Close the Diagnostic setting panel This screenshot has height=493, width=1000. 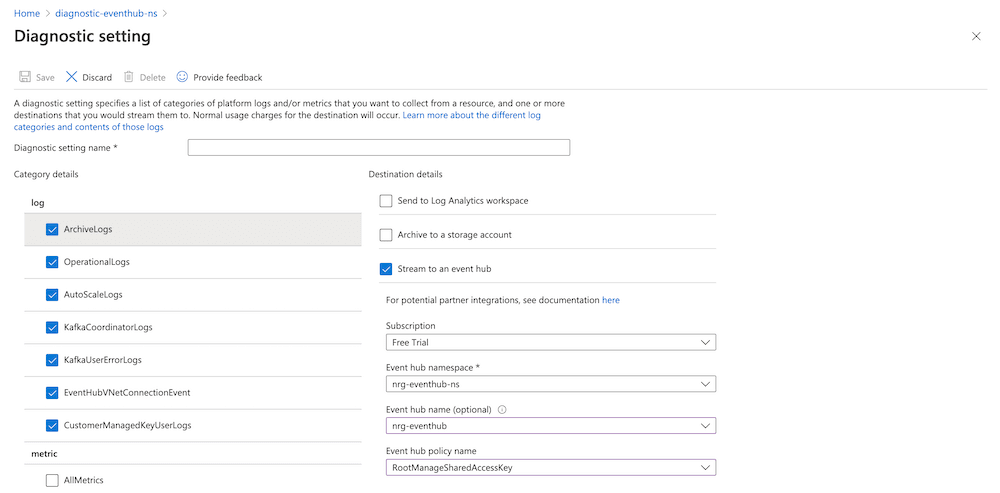pyautogui.click(x=976, y=36)
